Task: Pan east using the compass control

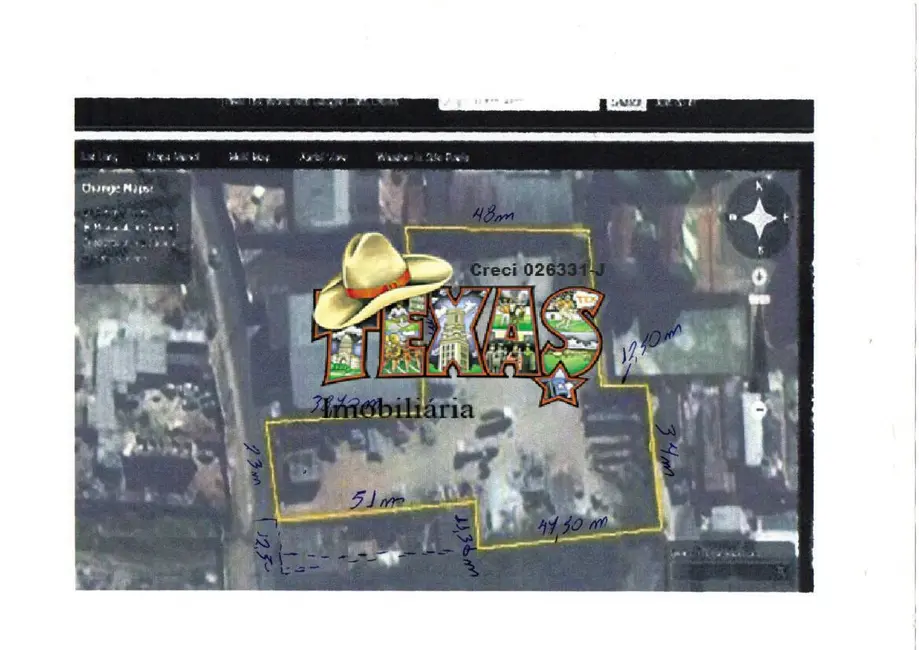Action: click(x=788, y=216)
